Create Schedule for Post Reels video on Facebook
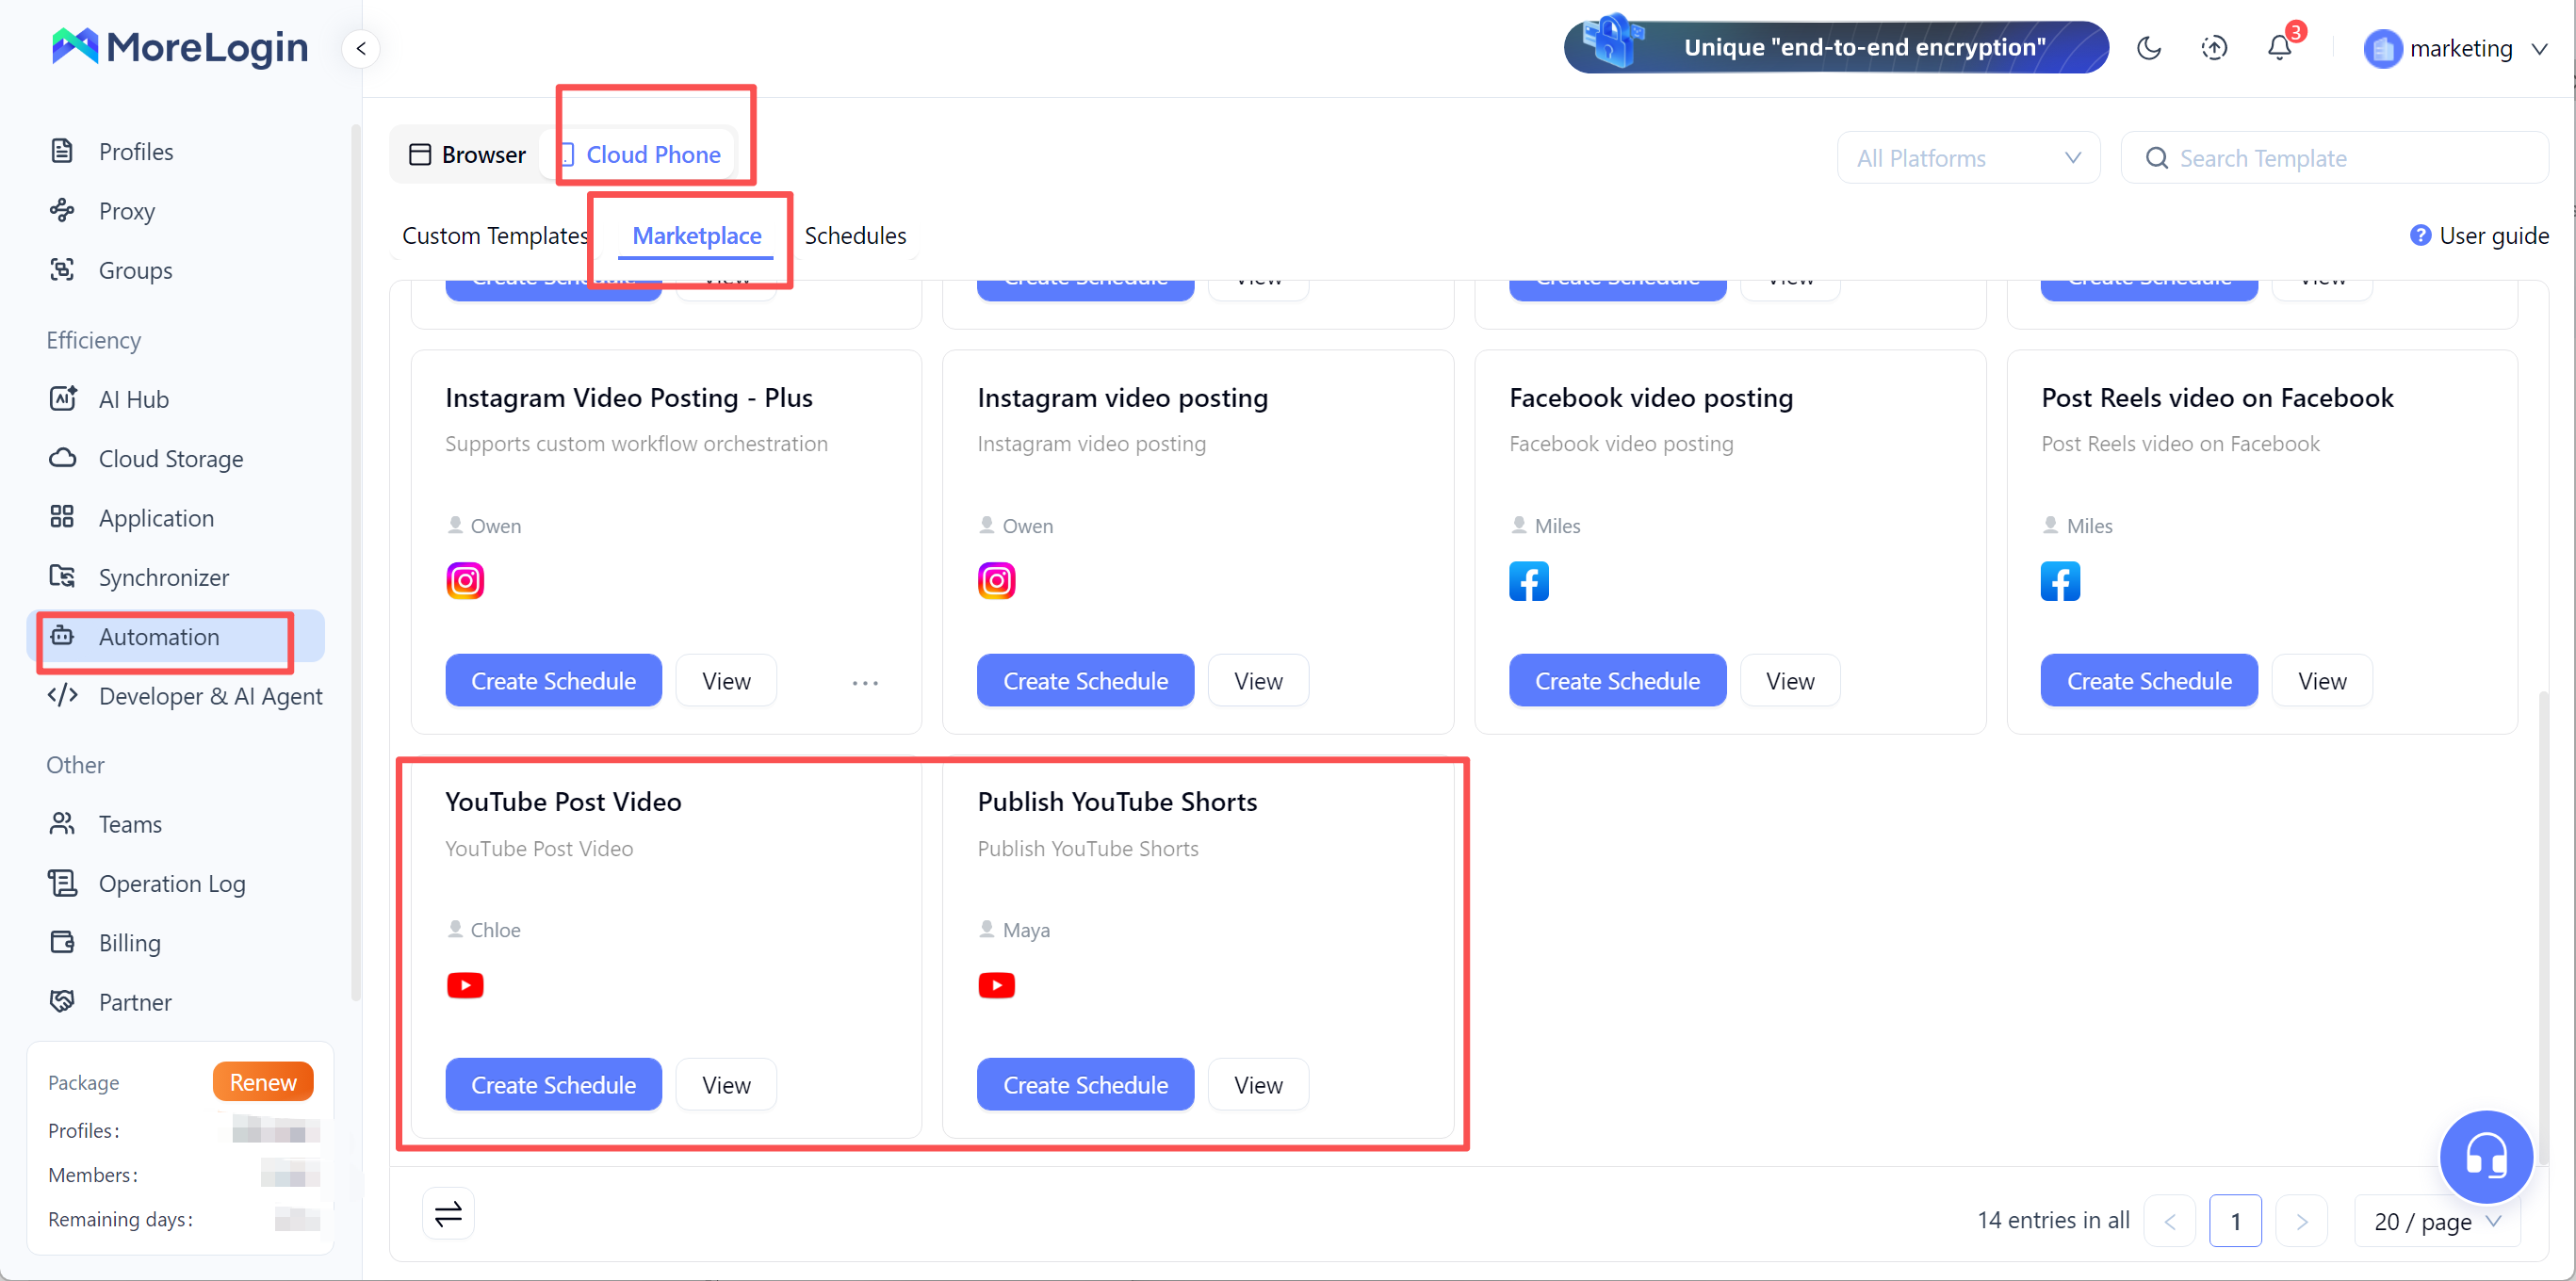Screen dimensions: 2576x1281 click(x=2149, y=681)
